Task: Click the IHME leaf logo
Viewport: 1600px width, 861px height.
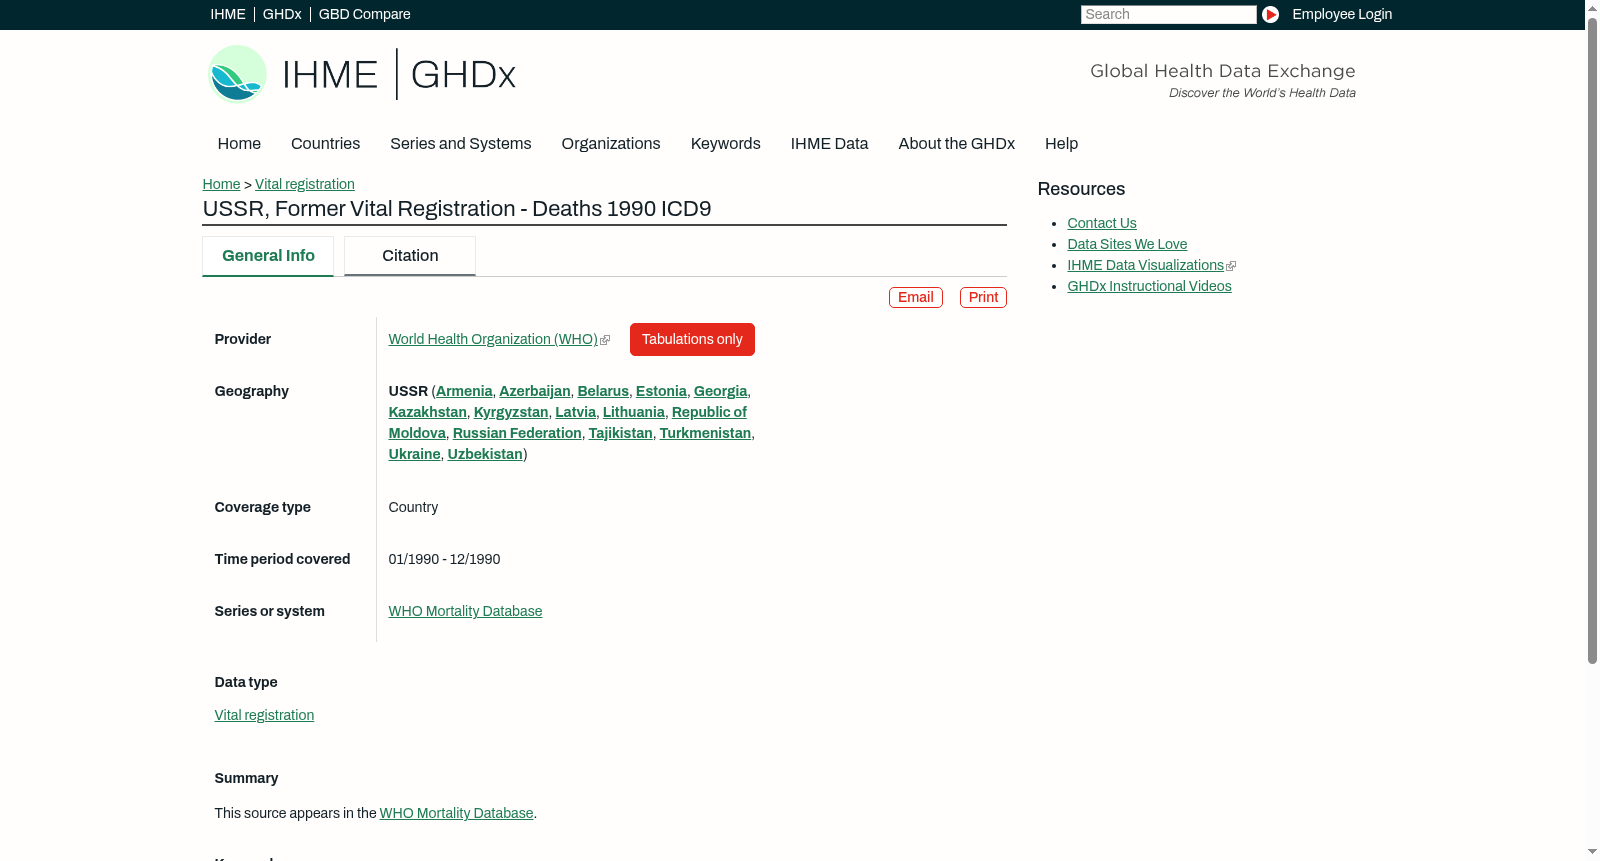Action: point(237,74)
